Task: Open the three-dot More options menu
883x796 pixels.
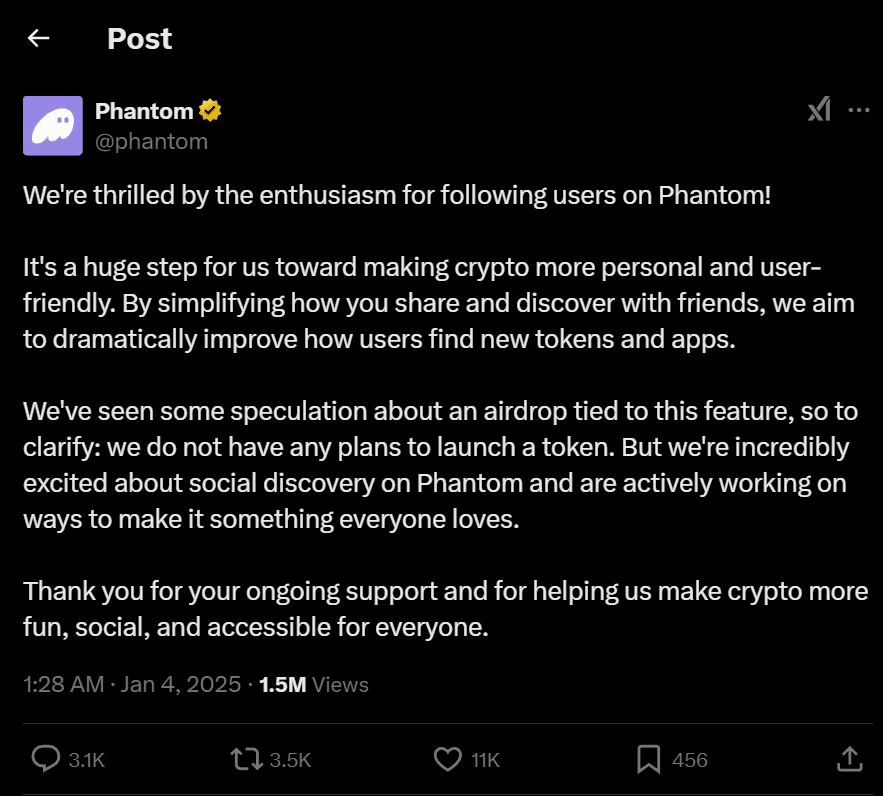Action: tap(858, 110)
